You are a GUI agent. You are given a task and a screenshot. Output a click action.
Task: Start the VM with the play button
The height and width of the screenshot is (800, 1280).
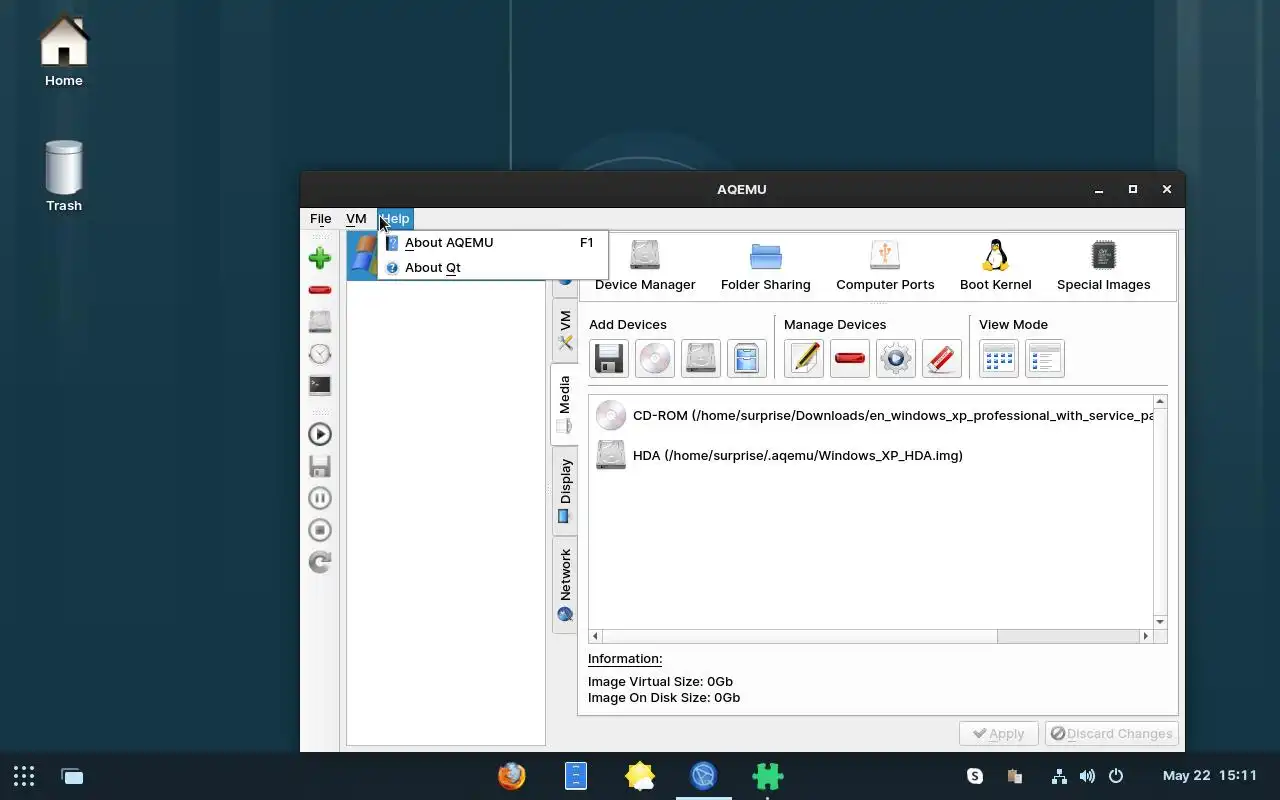(x=320, y=434)
